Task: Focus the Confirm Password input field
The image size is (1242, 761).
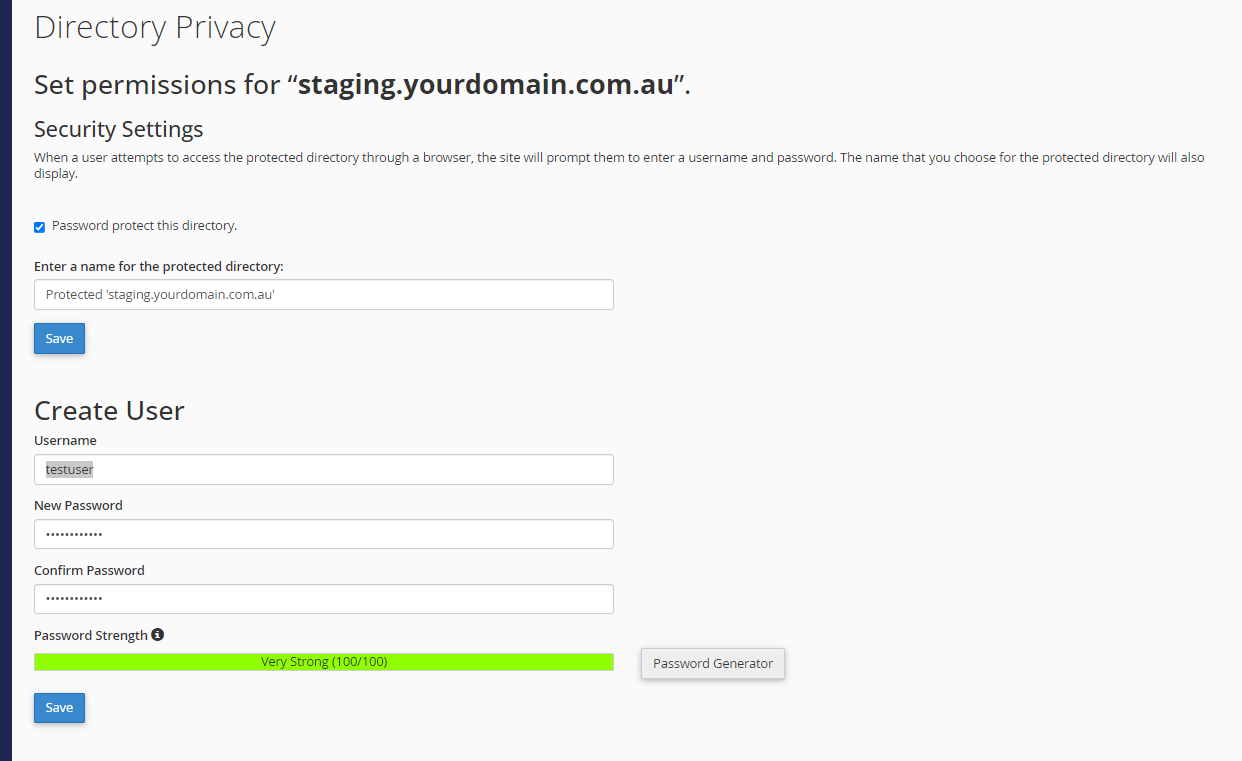Action: (324, 599)
